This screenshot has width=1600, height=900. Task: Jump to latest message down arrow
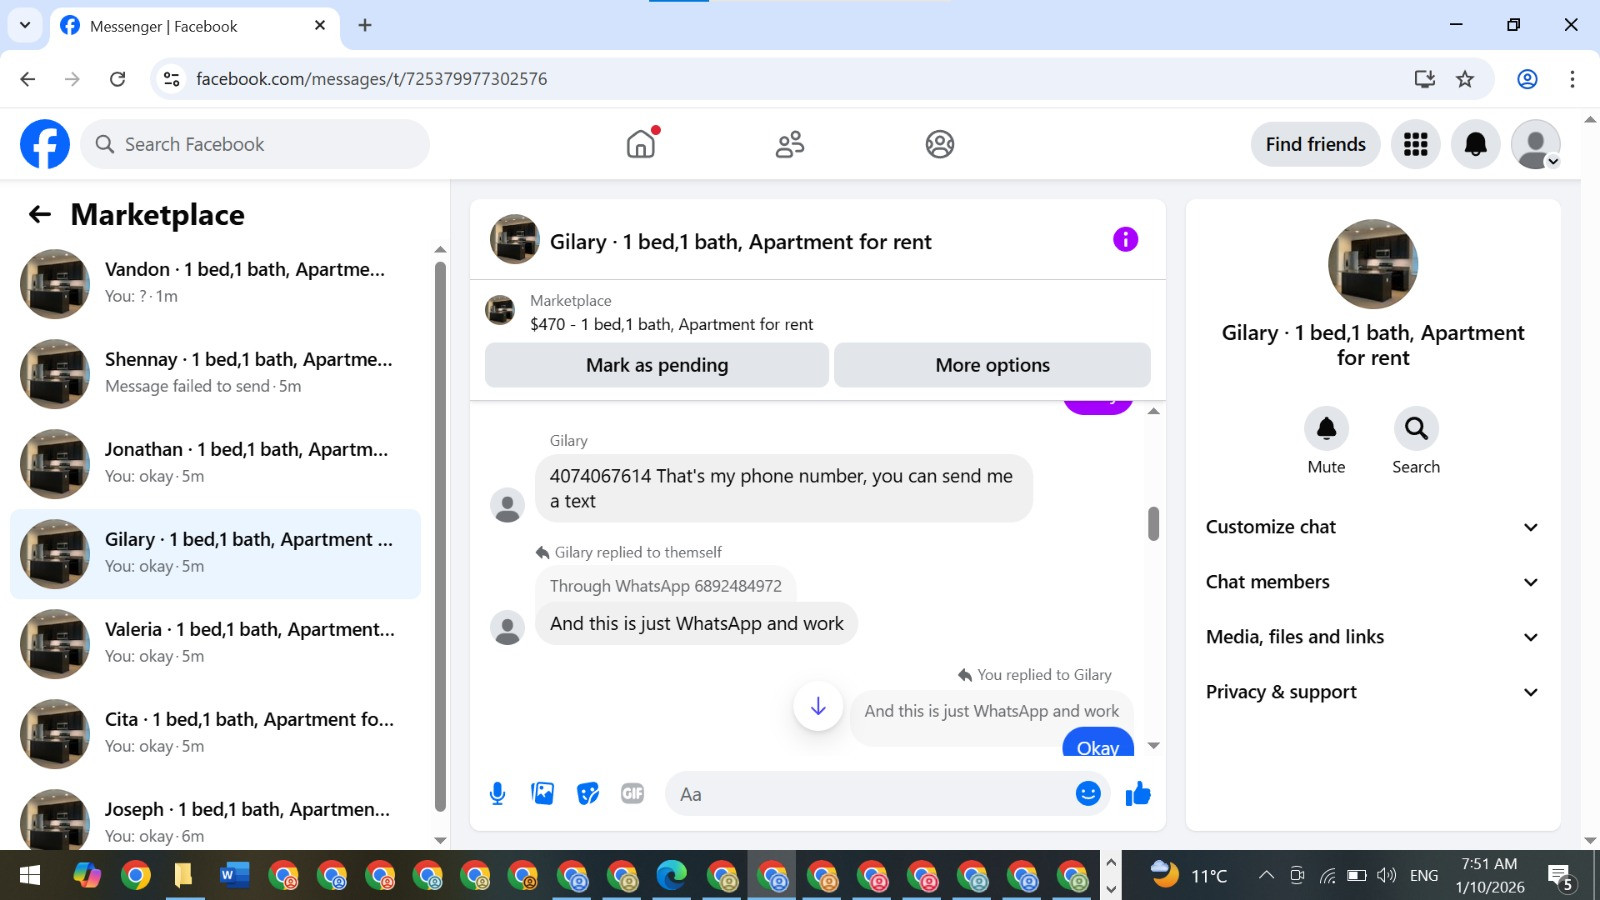[x=818, y=706]
